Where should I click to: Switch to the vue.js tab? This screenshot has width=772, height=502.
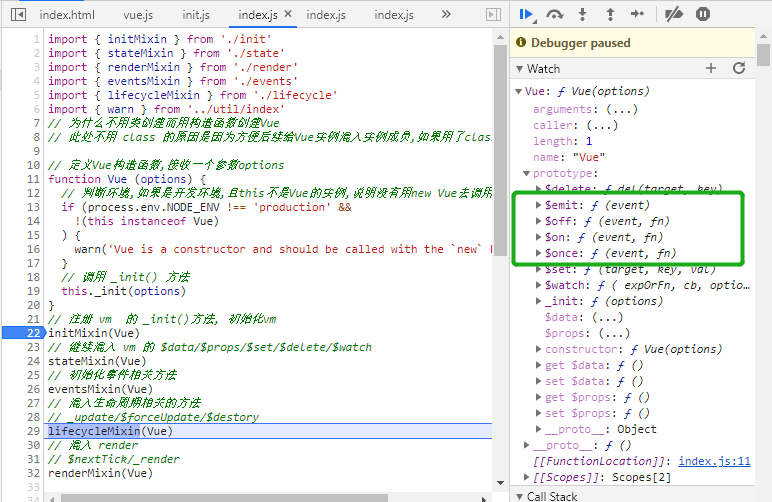pyautogui.click(x=138, y=15)
